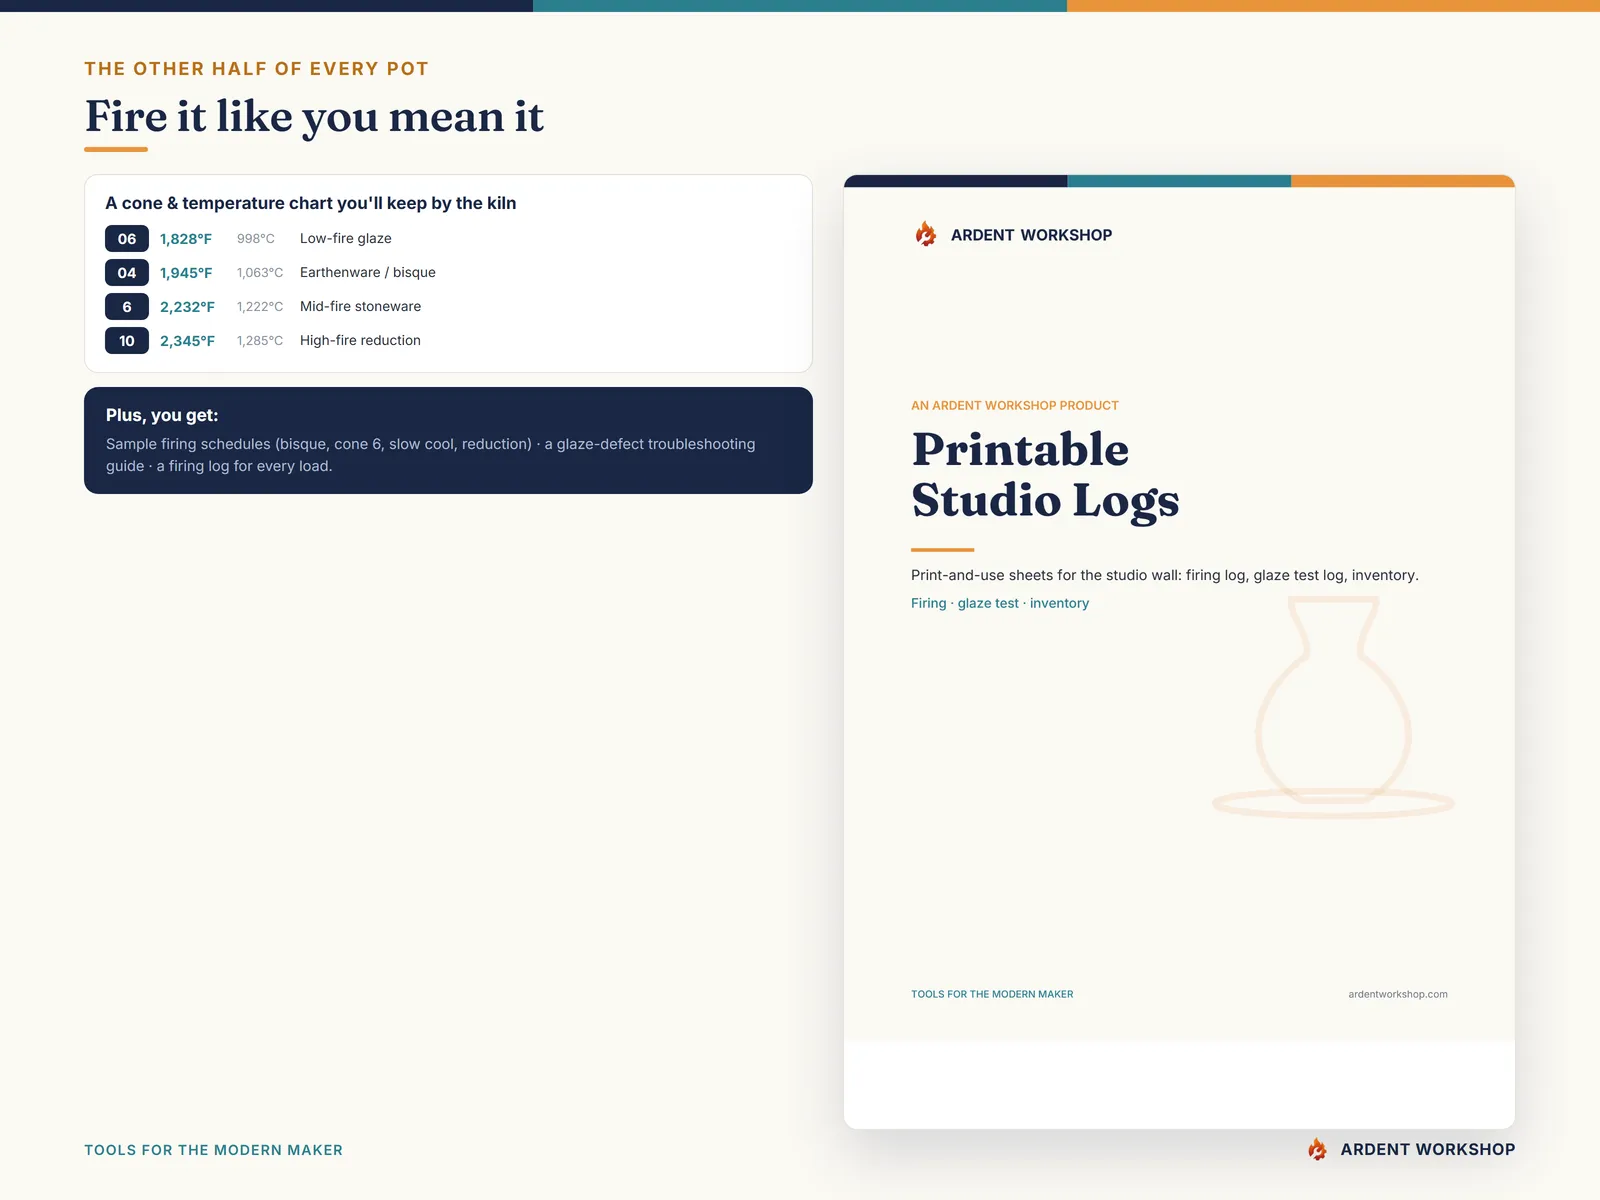Click the flame logo in the bottom footer
1600x1200 pixels.
pyautogui.click(x=1318, y=1149)
